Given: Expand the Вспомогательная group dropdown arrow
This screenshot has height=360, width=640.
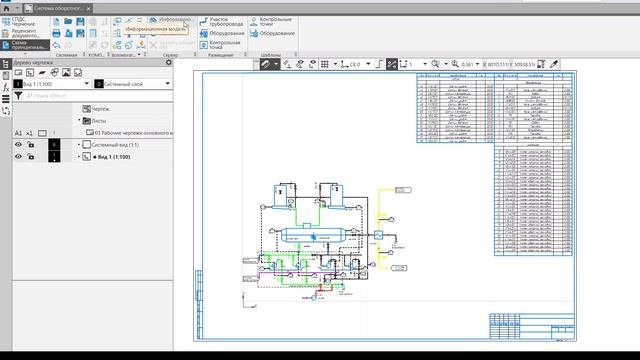Looking at the screenshot, I should coord(139,54).
